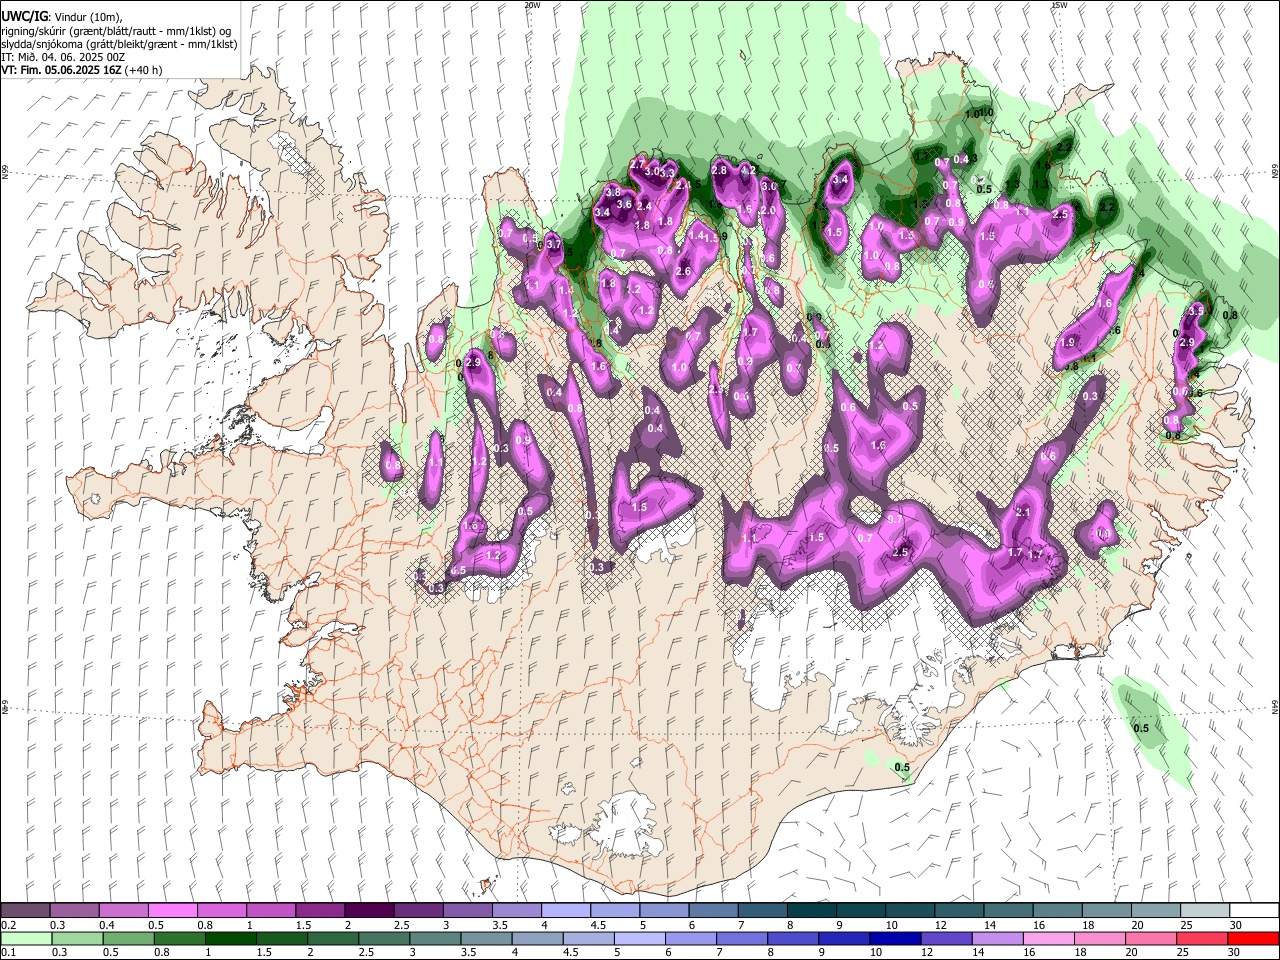Click the '0.1' label in the bottom legend row
1280x960 pixels.
(x=8, y=952)
